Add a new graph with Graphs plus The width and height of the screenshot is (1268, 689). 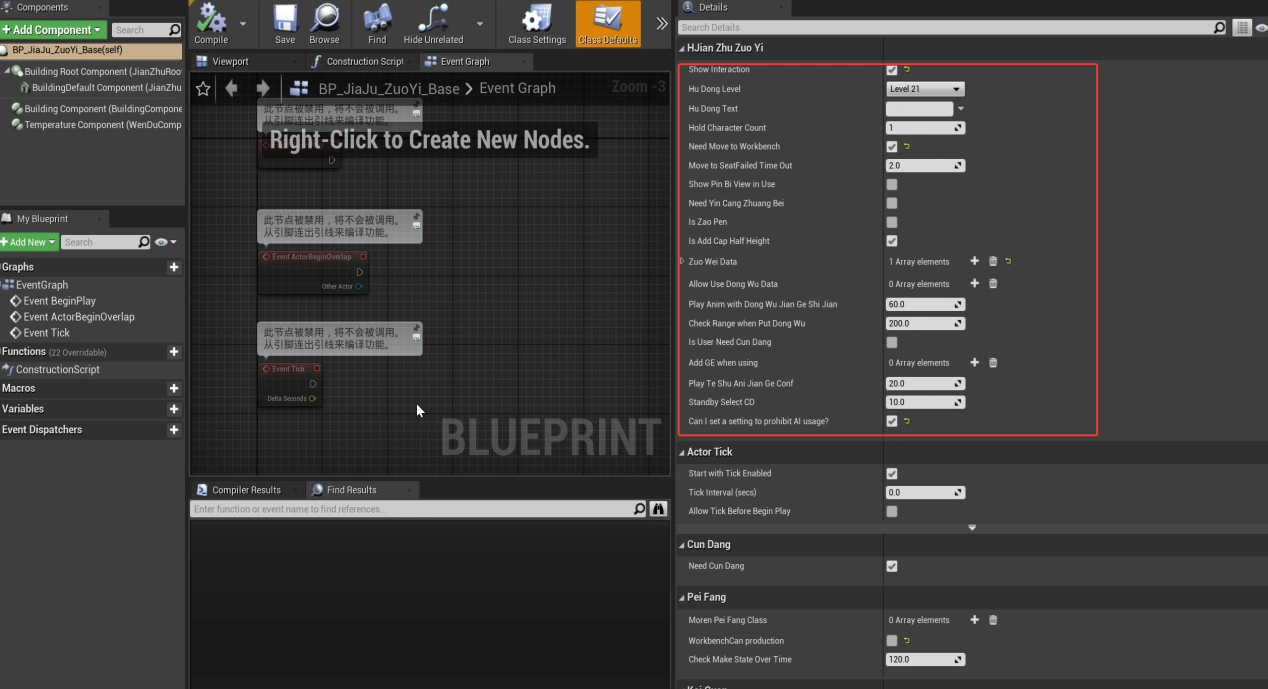pyautogui.click(x=174, y=267)
